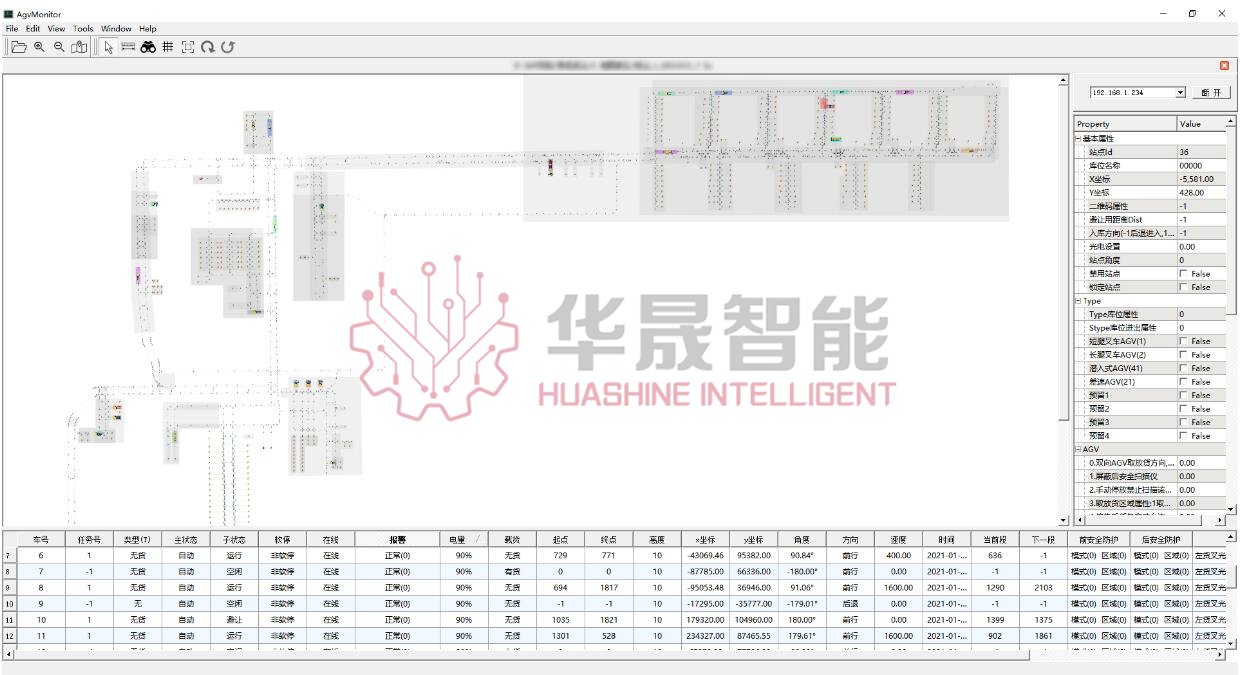
Task: Select the Y坐标 value 428.00
Action: [x=1202, y=192]
